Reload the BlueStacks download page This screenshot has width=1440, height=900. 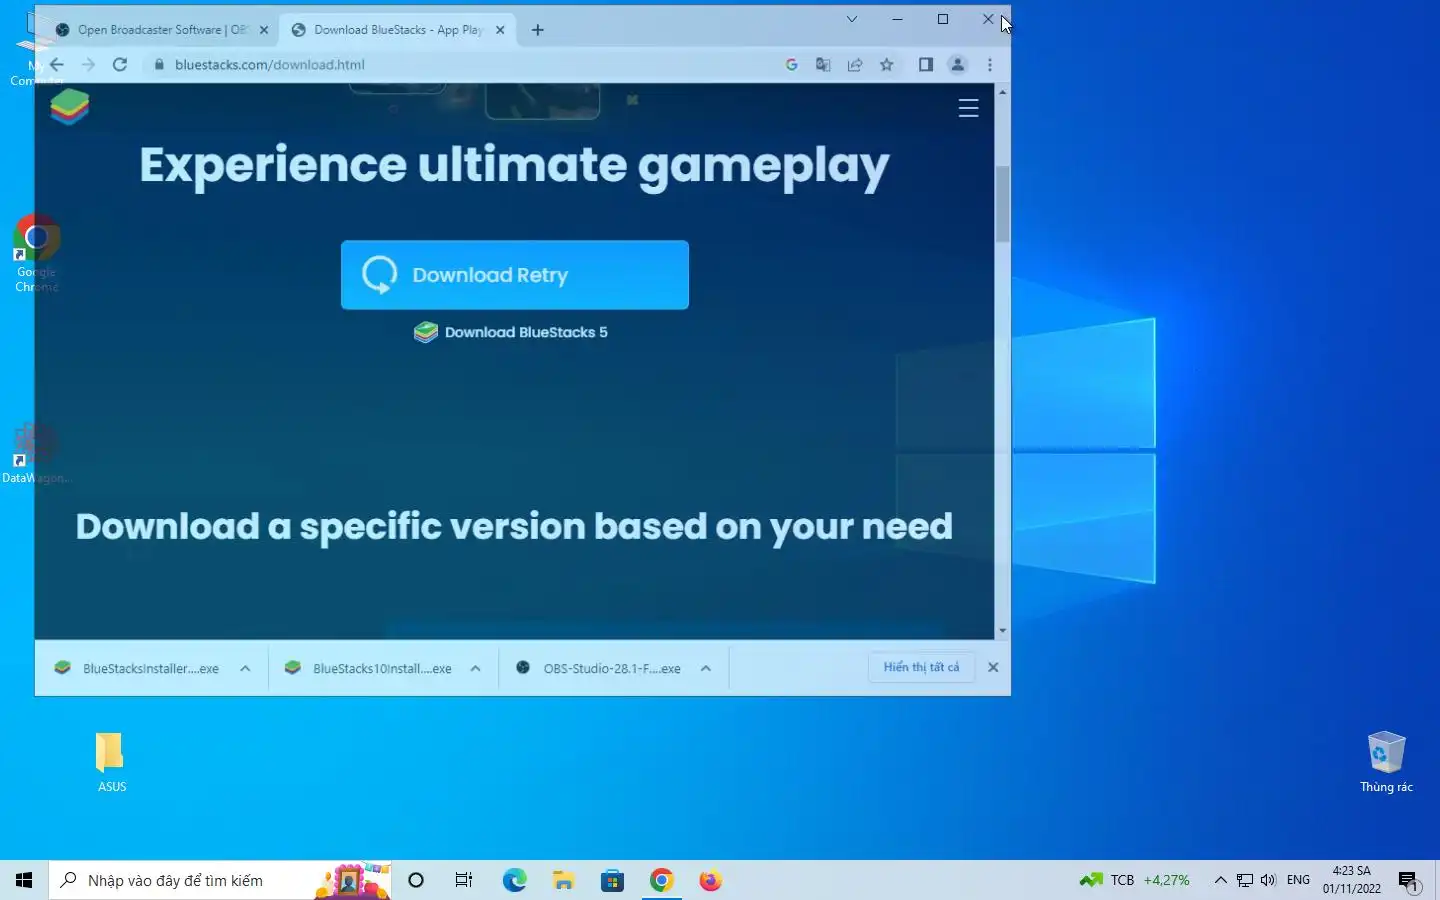click(120, 64)
